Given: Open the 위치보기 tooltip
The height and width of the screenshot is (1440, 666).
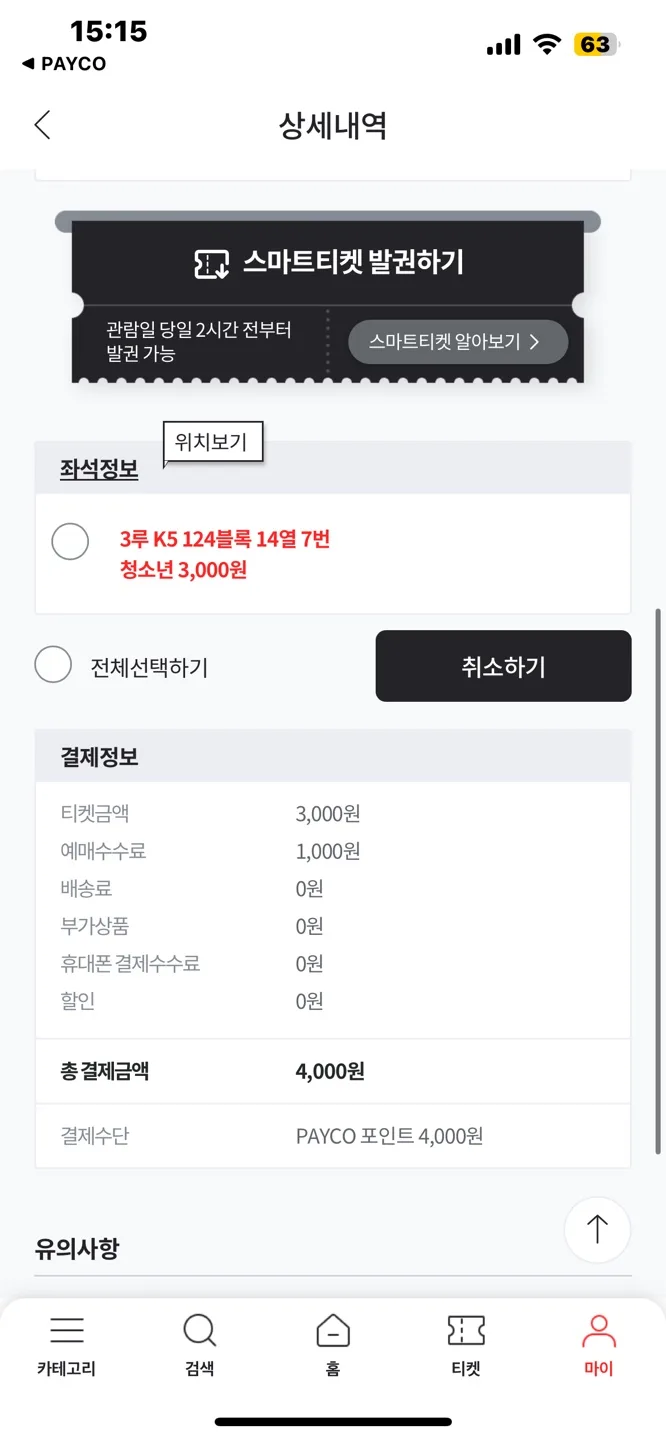Looking at the screenshot, I should click(211, 442).
